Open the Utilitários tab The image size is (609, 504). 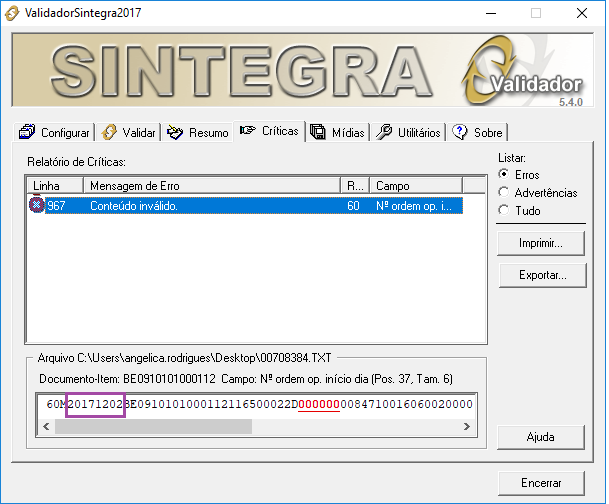(x=408, y=133)
